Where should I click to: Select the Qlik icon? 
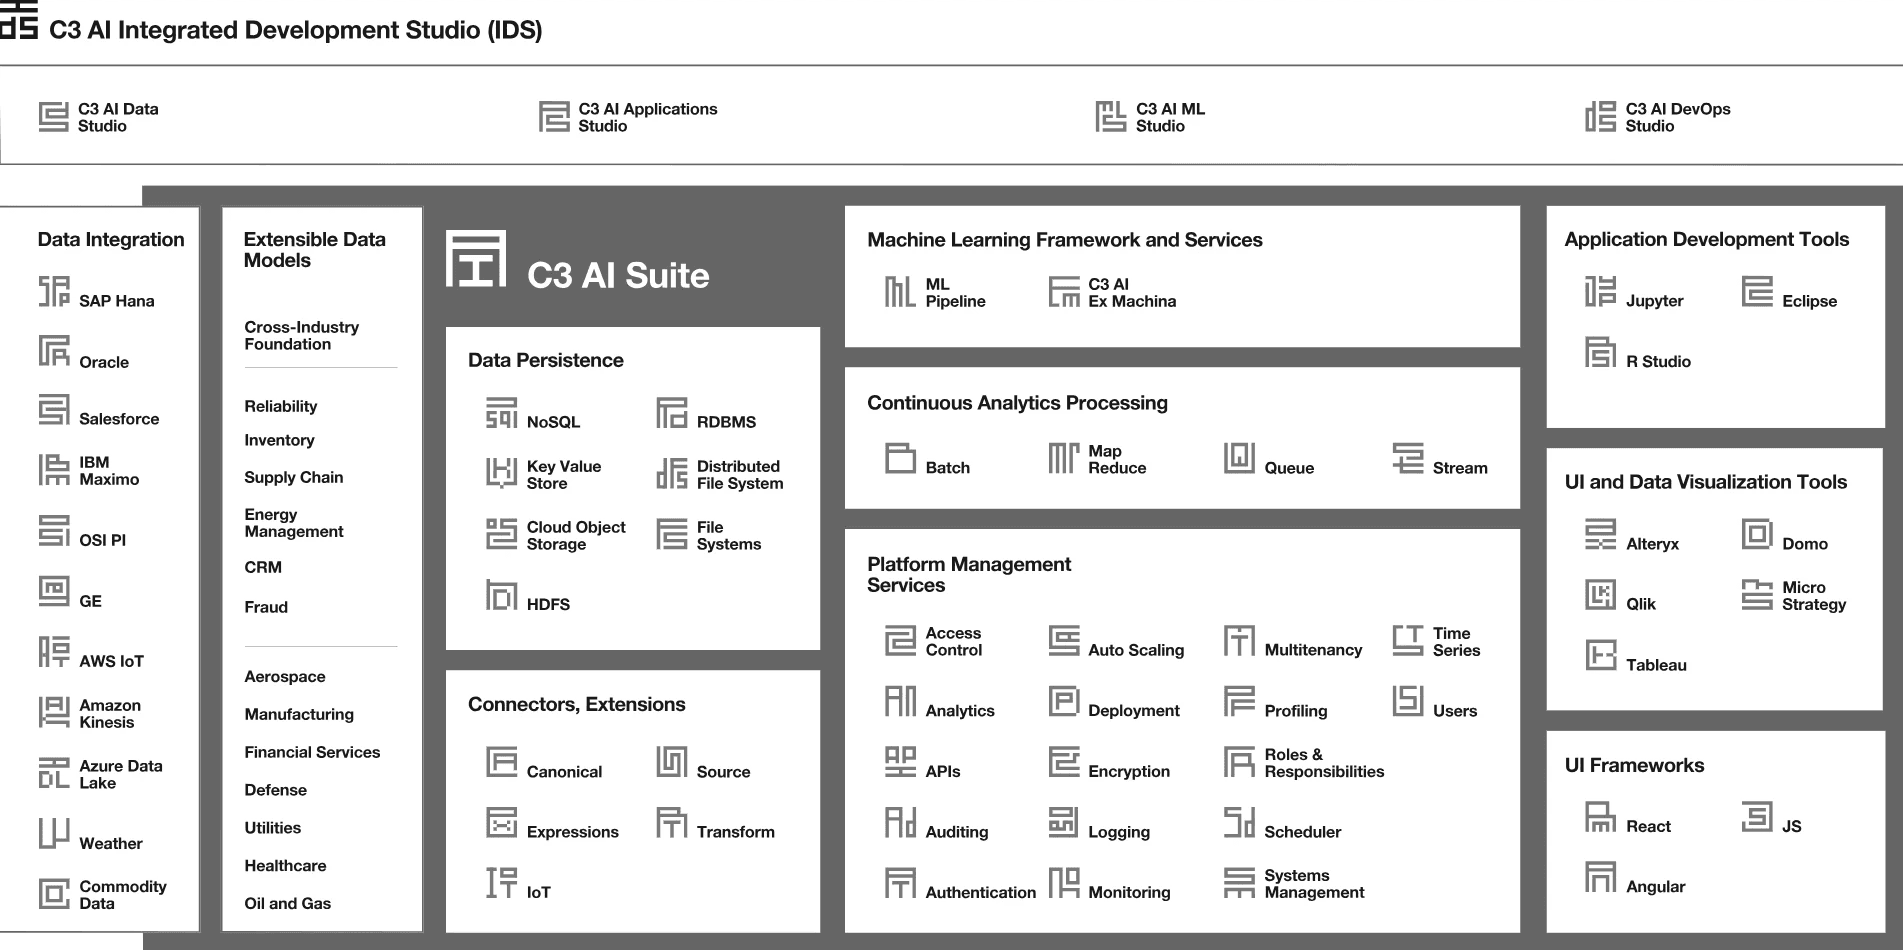coord(1601,595)
